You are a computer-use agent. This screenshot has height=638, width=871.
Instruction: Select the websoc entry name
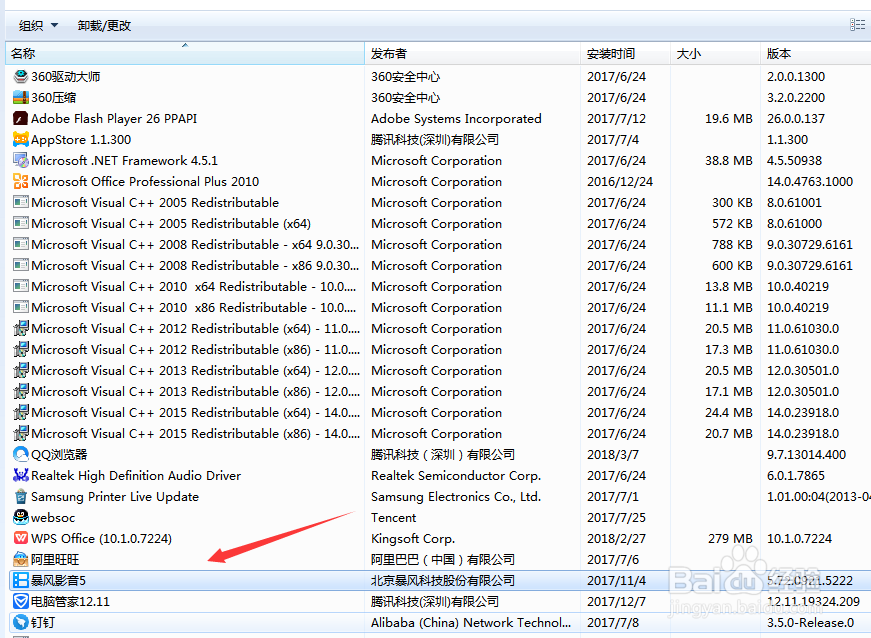[53, 518]
